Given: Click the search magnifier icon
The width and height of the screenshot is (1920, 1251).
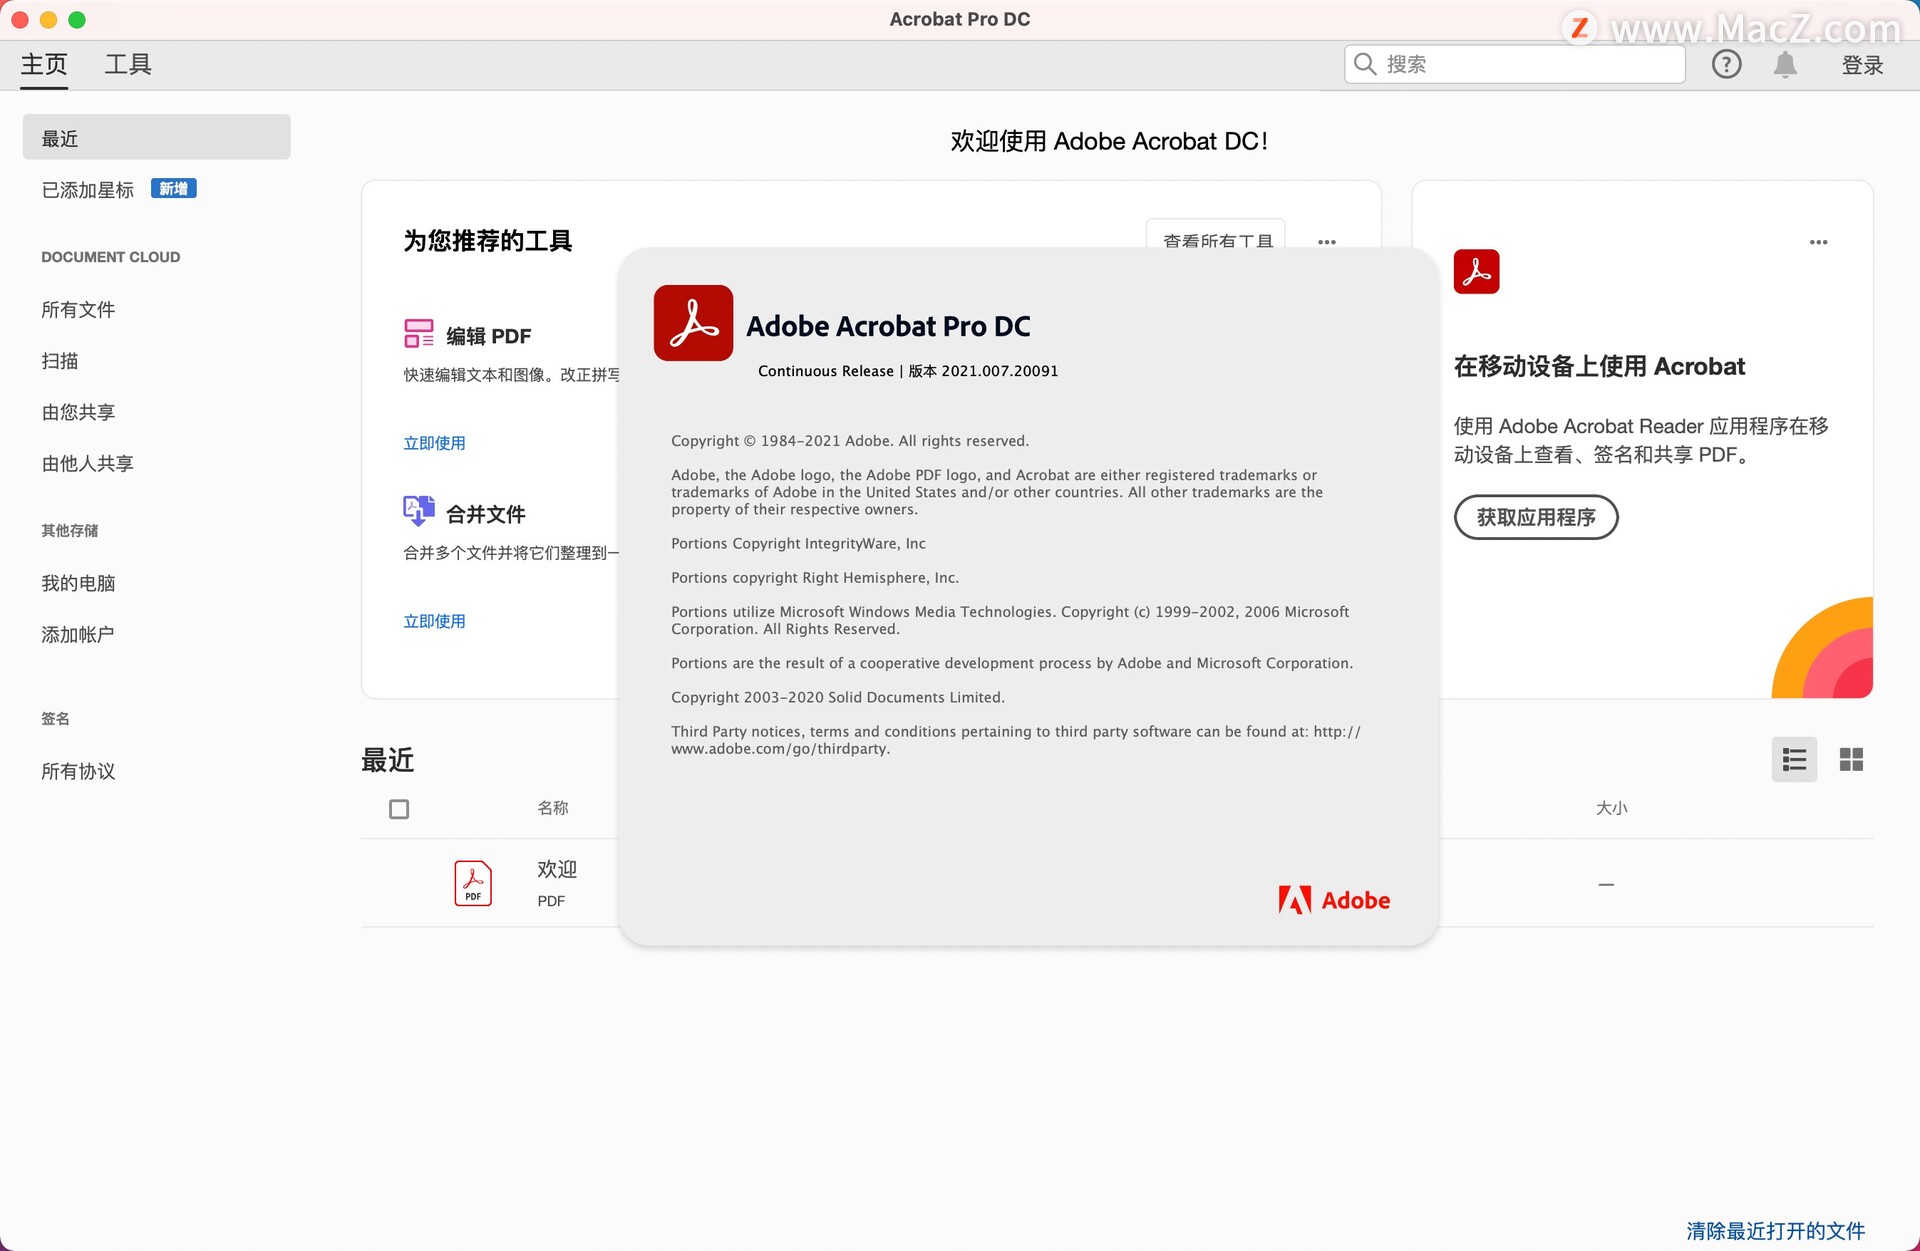Looking at the screenshot, I should coord(1366,64).
